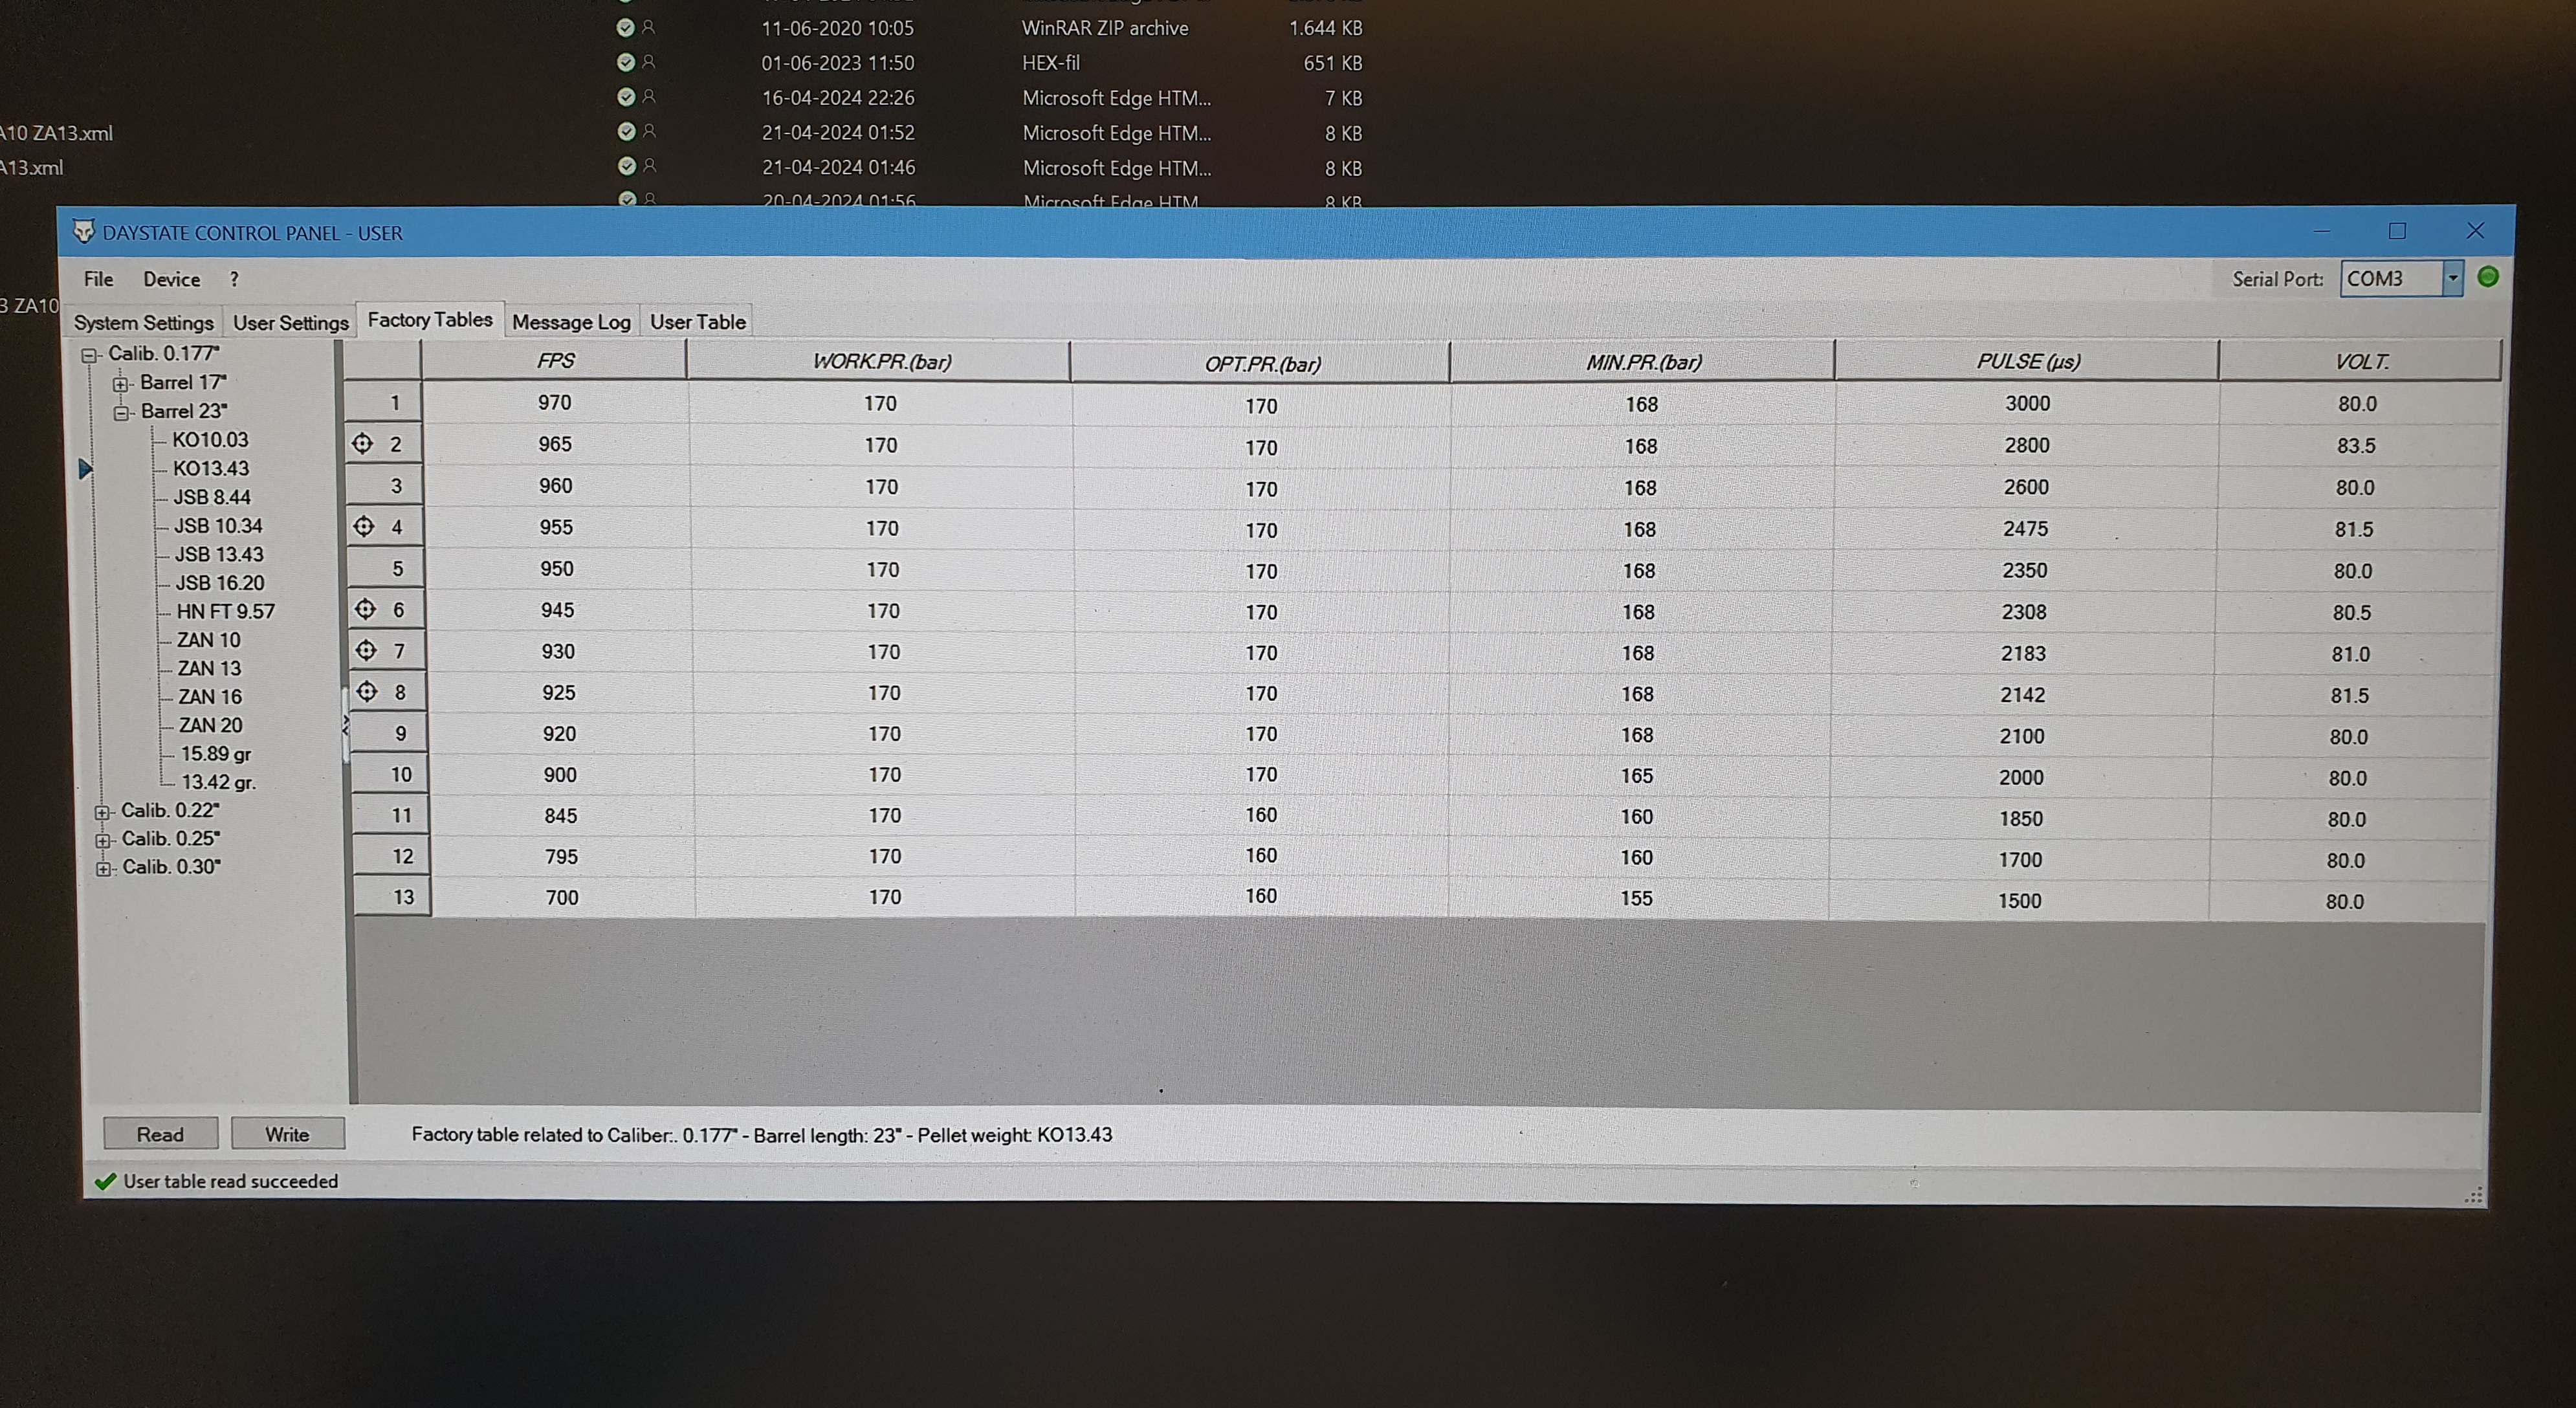Viewport: 2576px width, 1408px height.
Task: Switch to the User Table tab
Action: (x=698, y=322)
